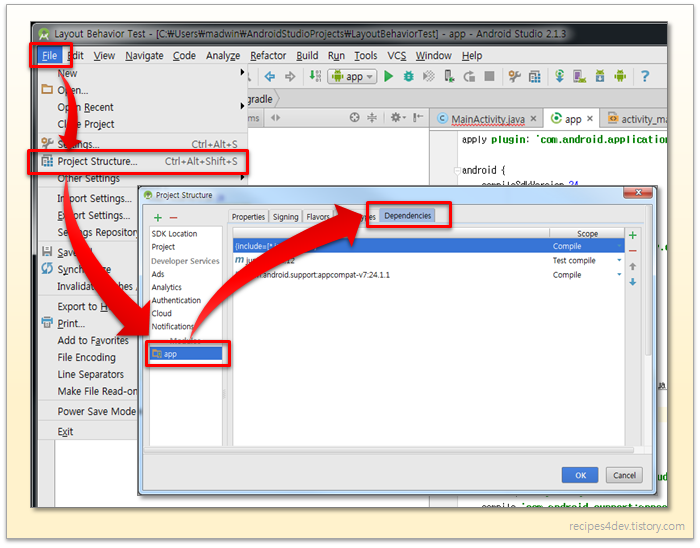Open the Tools menu
The width and height of the screenshot is (700, 548).
pyautogui.click(x=366, y=56)
